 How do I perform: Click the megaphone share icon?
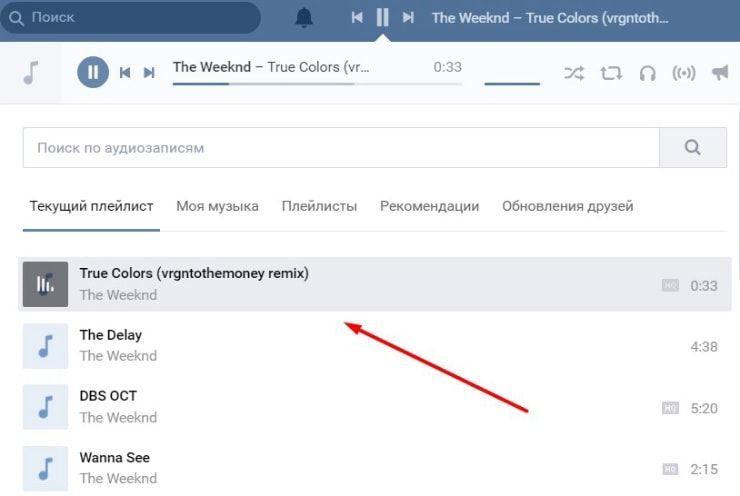click(720, 73)
